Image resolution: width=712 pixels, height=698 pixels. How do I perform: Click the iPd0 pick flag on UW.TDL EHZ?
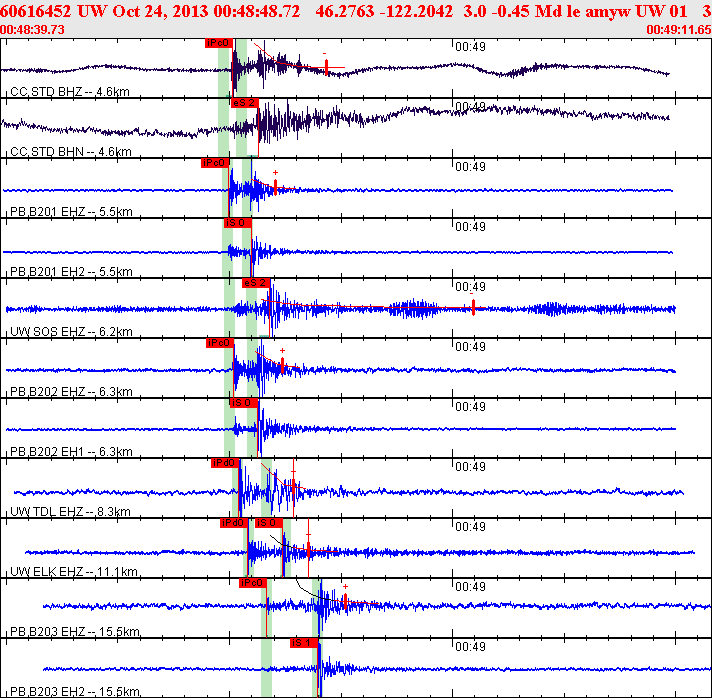pyautogui.click(x=224, y=463)
